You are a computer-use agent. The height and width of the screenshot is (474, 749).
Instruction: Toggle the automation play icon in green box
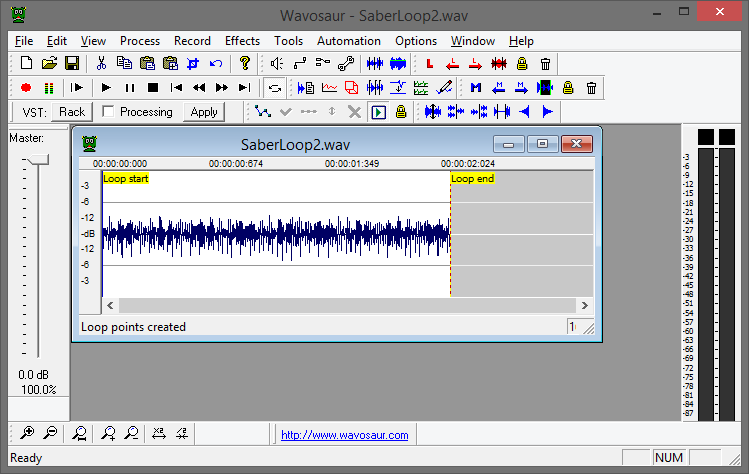point(378,112)
